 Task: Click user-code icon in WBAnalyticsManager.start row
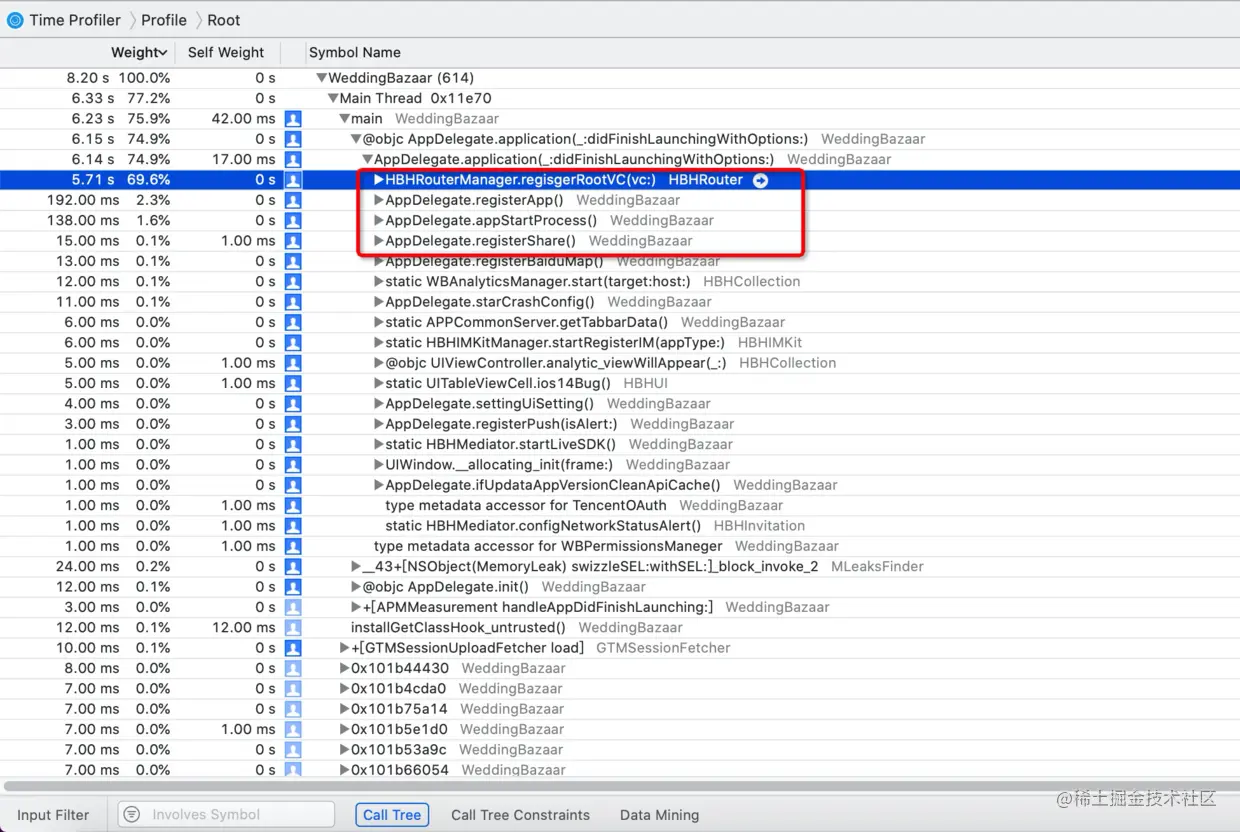click(x=293, y=281)
